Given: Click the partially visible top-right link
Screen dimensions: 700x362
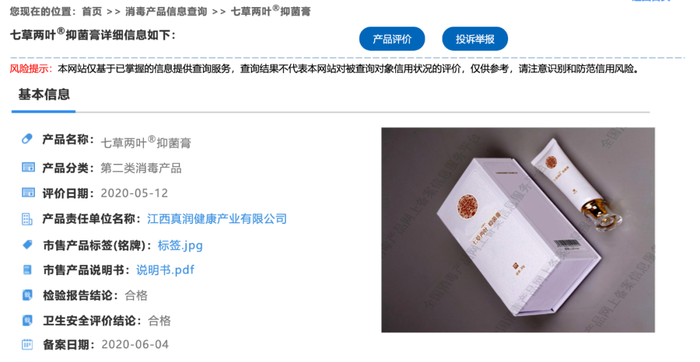Looking at the screenshot, I should [651, 1].
